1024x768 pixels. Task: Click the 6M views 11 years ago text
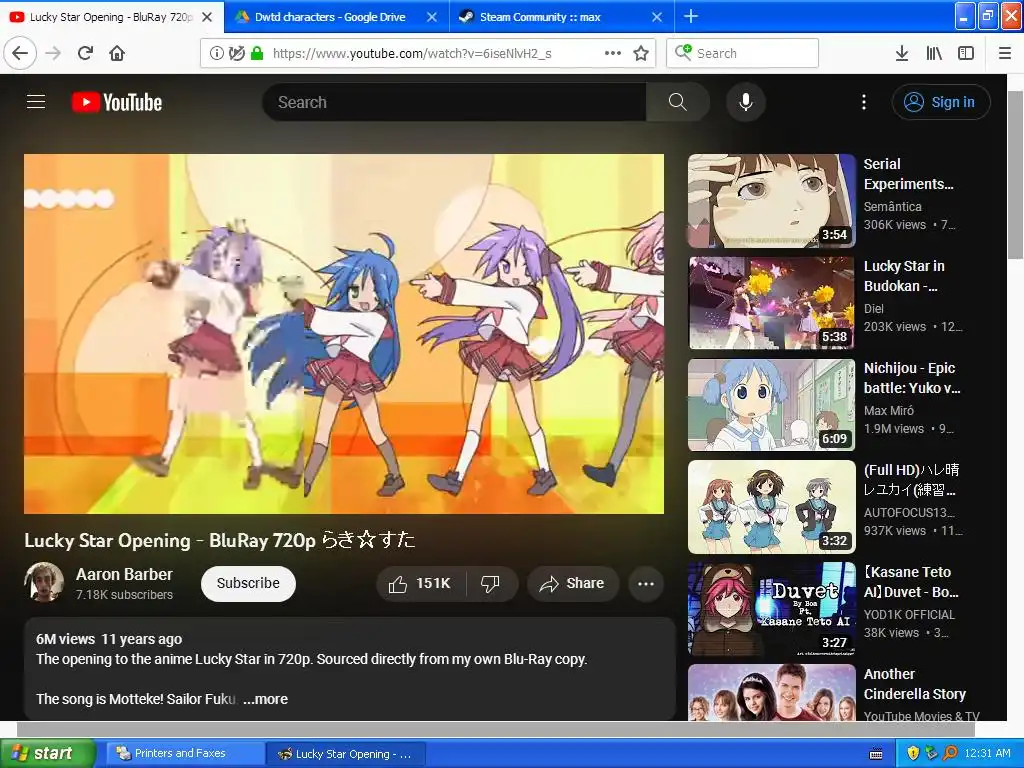click(109, 639)
